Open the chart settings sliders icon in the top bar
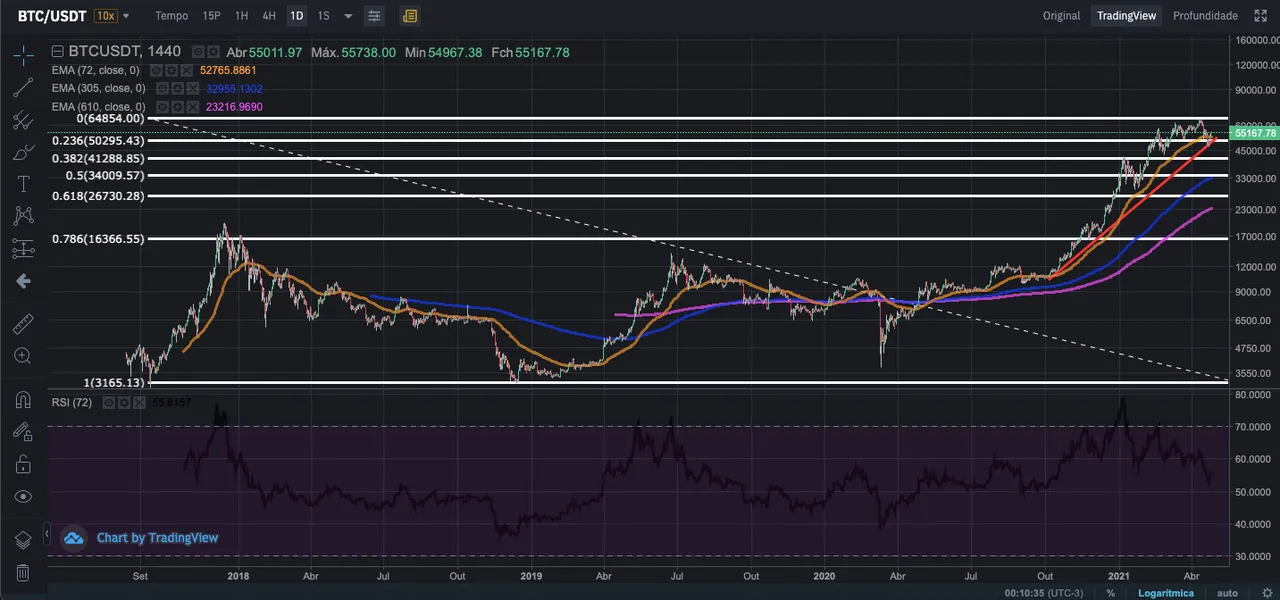 pyautogui.click(x=374, y=16)
